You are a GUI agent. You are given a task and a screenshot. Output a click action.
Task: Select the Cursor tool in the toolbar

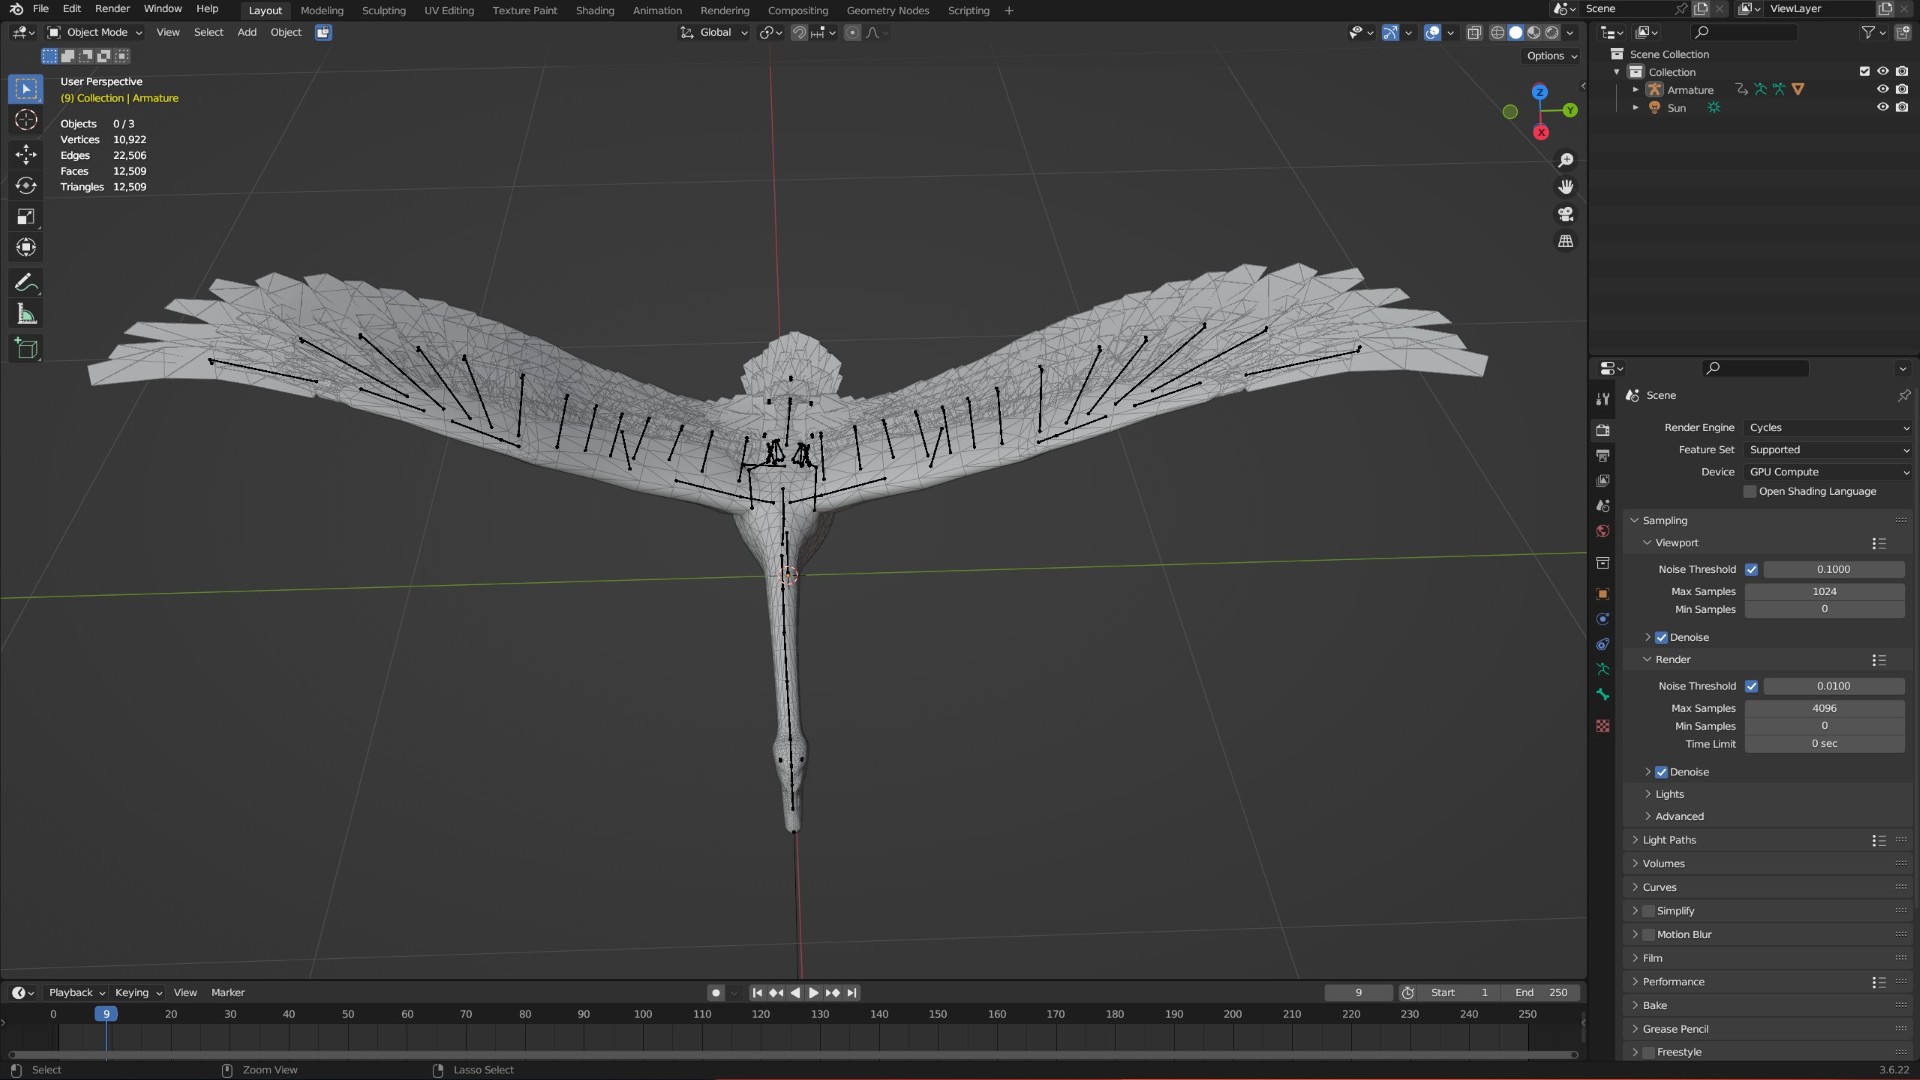[x=26, y=120]
